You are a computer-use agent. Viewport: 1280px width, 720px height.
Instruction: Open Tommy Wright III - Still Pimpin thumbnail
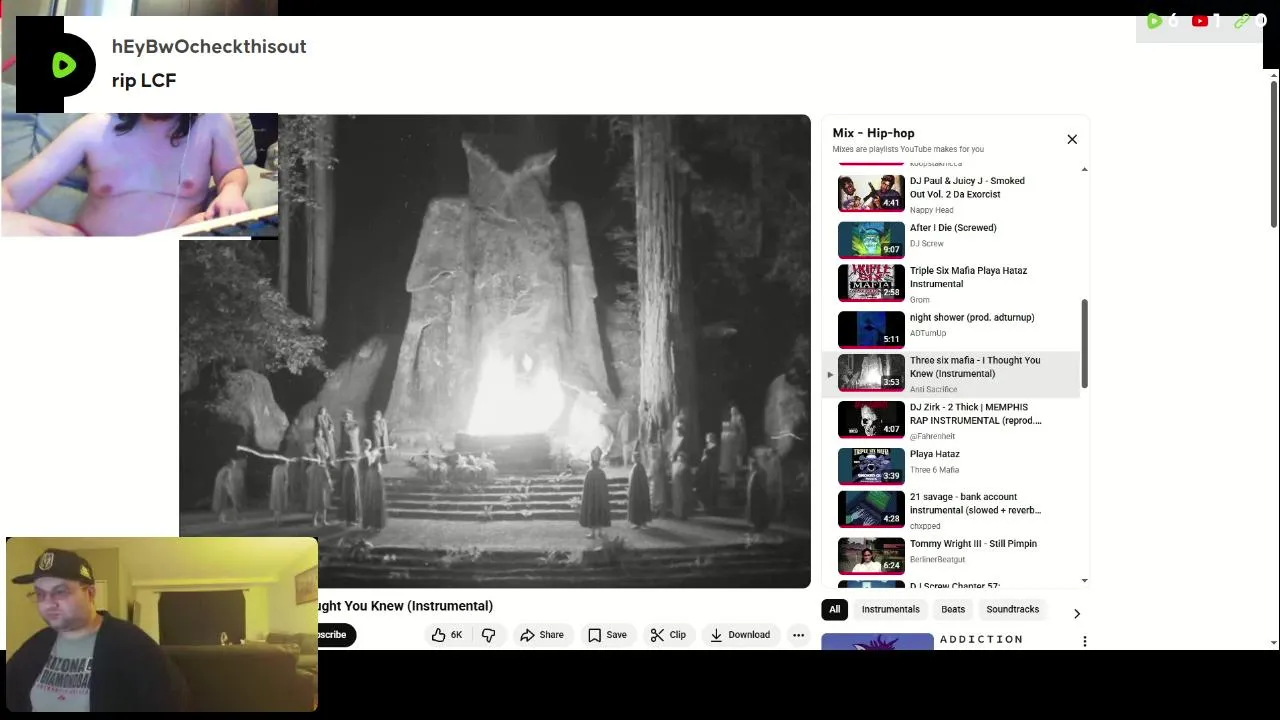(871, 556)
